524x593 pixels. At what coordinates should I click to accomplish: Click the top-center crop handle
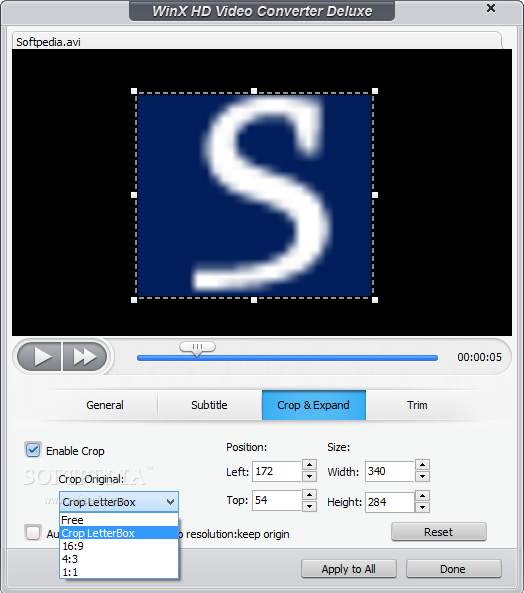point(254,91)
